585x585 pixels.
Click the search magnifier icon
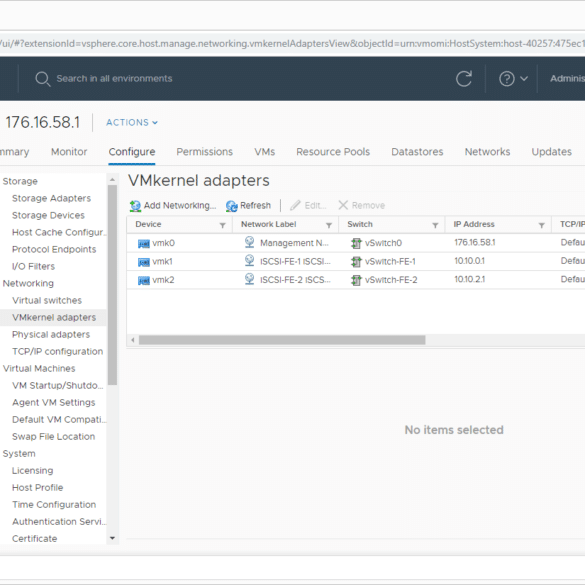click(x=43, y=79)
